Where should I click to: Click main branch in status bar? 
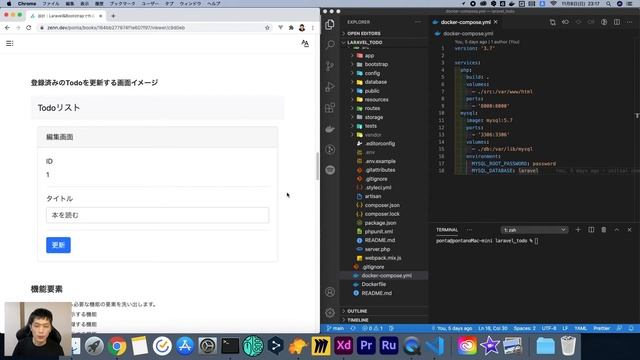tap(336, 328)
